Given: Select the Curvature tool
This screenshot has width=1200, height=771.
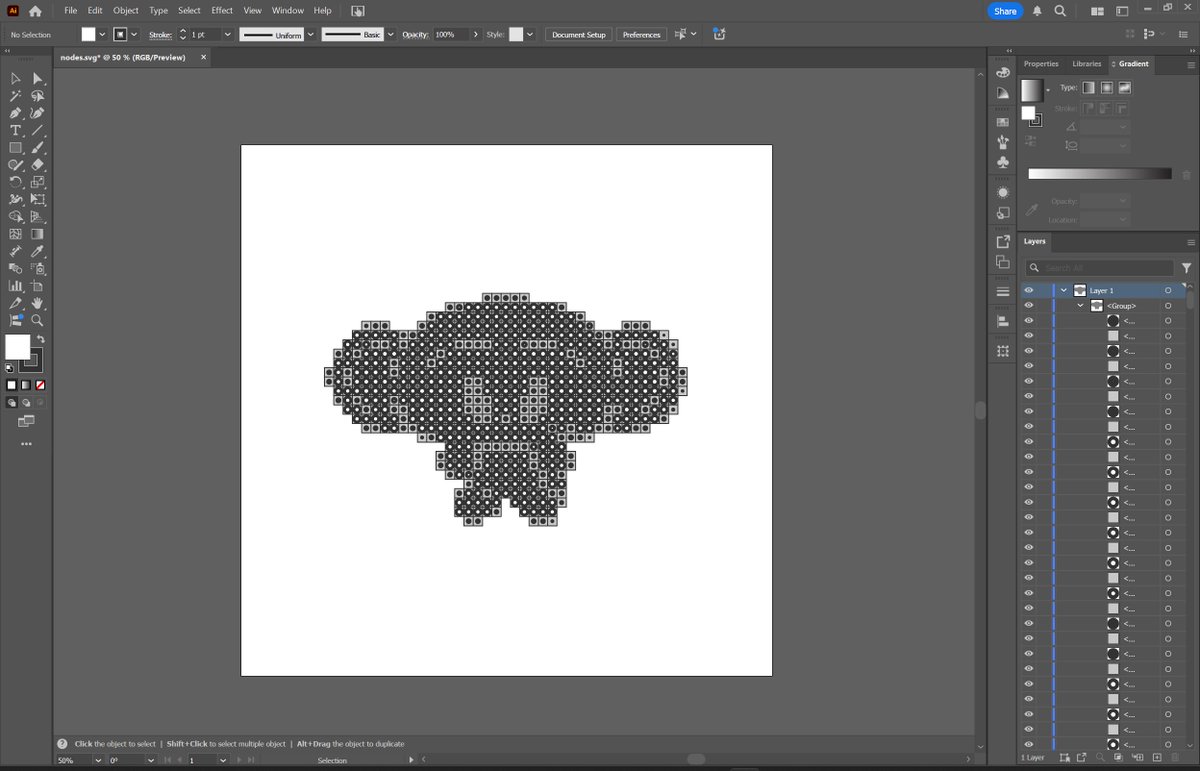Looking at the screenshot, I should [x=37, y=113].
